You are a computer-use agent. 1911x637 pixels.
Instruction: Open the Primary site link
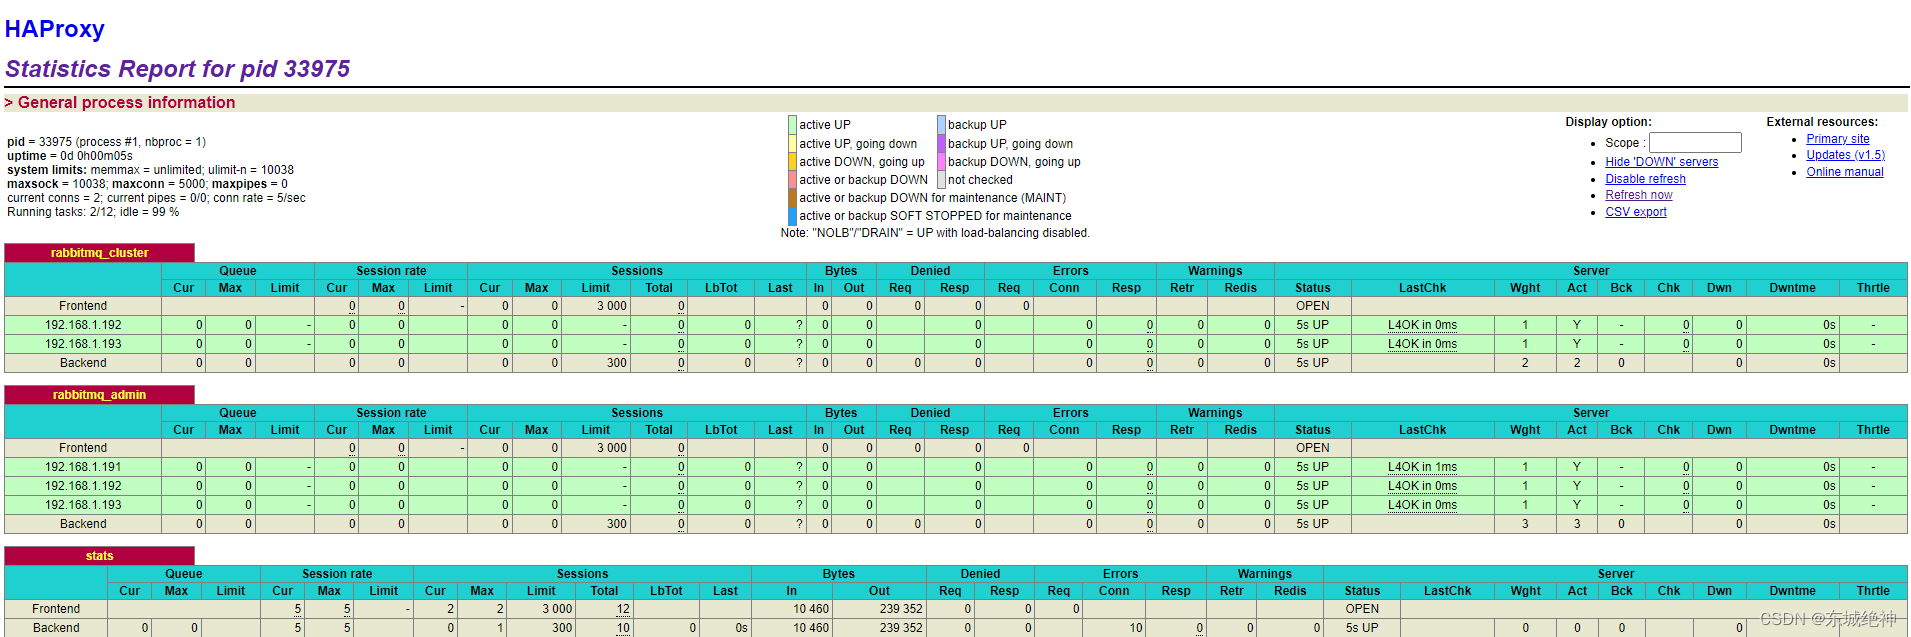click(1837, 139)
